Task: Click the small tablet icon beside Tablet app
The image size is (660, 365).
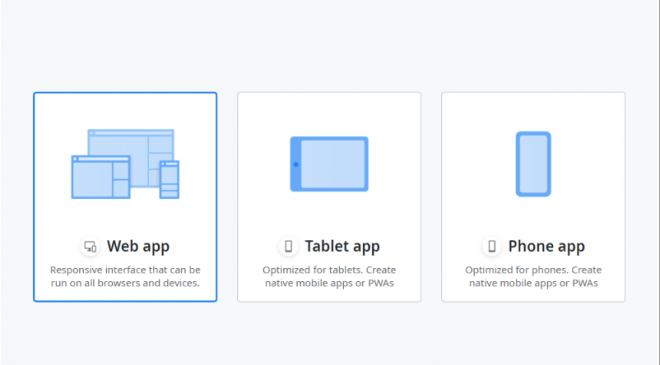Action: pos(288,246)
